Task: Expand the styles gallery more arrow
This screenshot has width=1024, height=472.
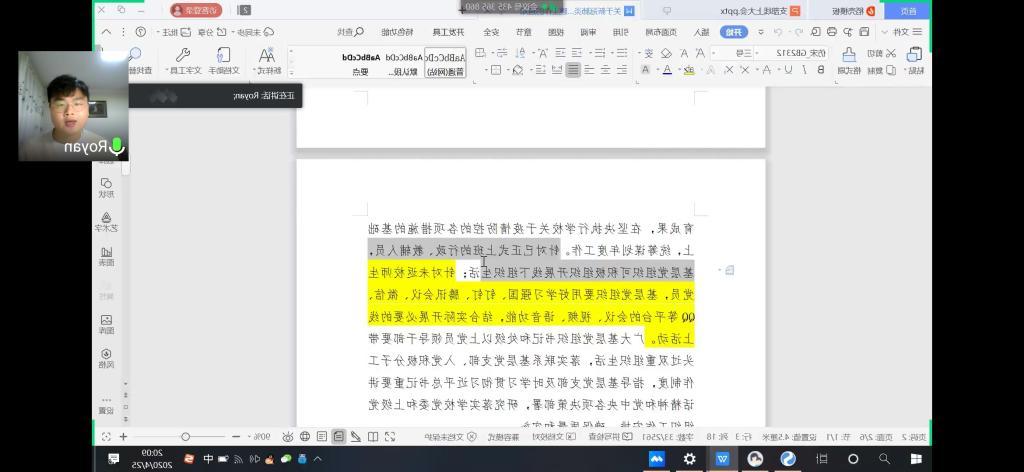Action: (x=291, y=72)
